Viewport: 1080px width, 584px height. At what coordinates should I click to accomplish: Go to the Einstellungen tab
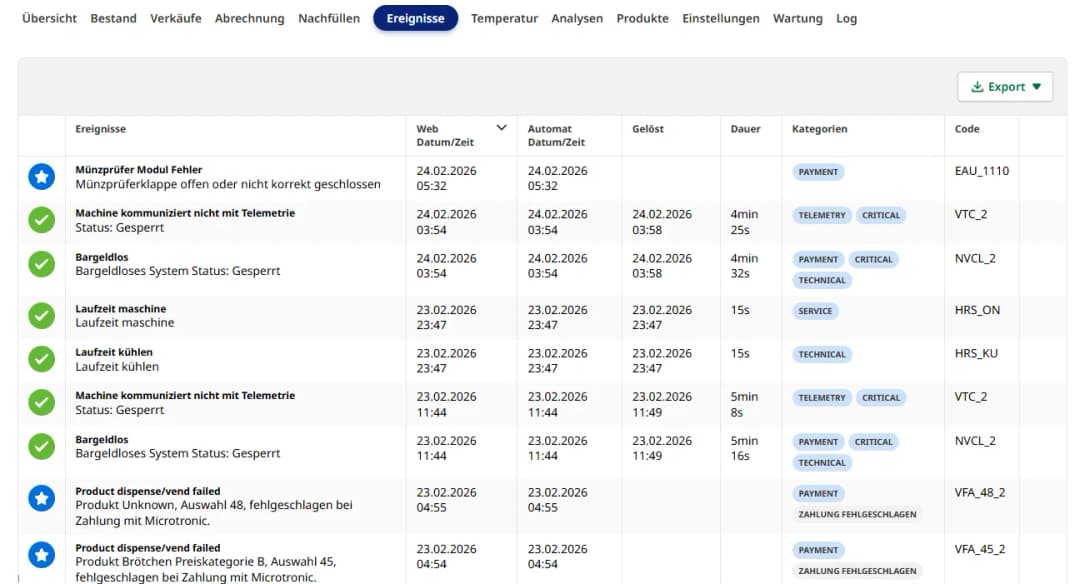(x=720, y=18)
